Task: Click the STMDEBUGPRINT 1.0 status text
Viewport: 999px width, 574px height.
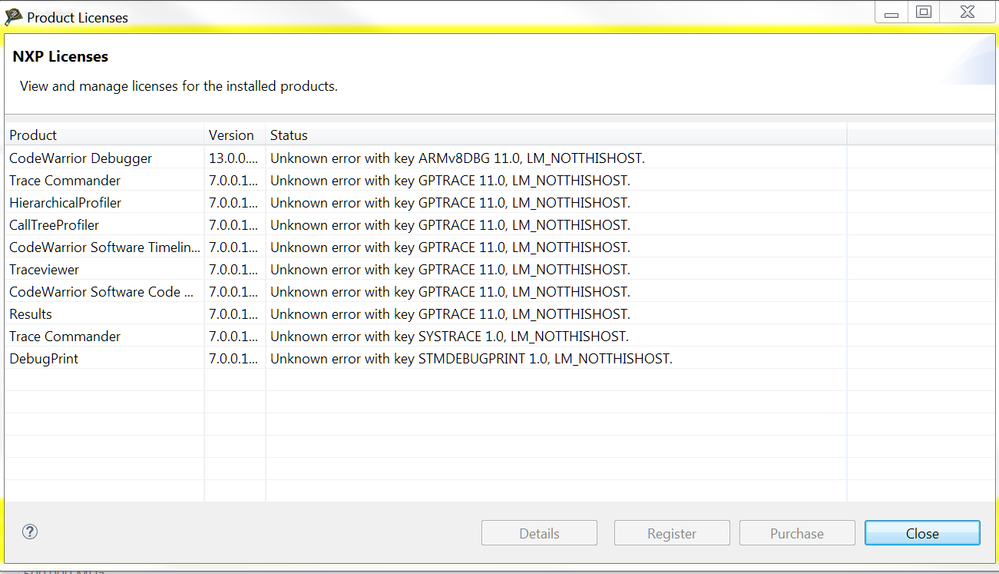Action: [471, 359]
